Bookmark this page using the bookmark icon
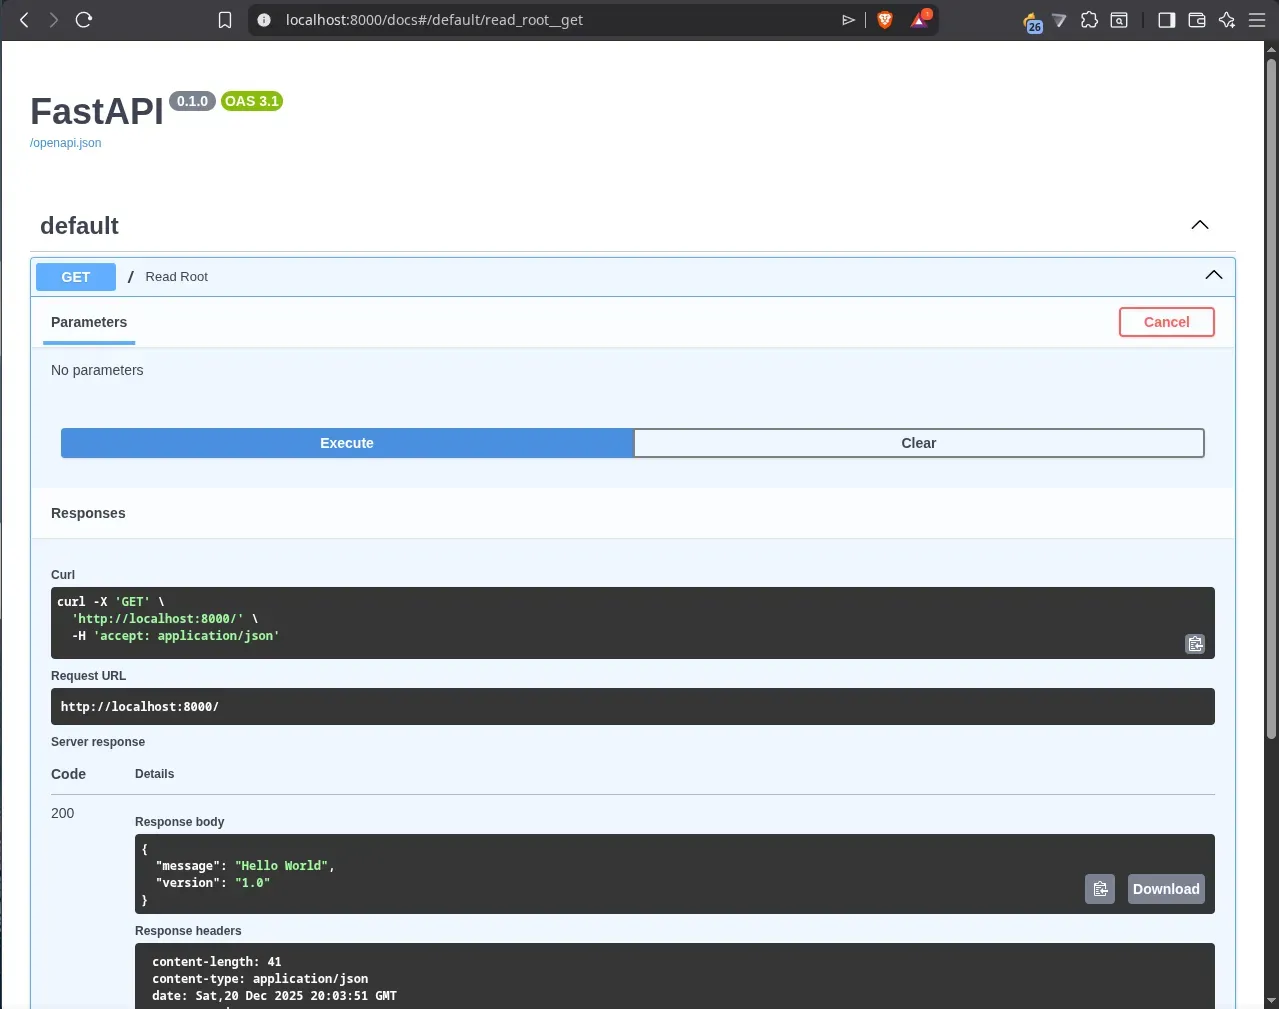Screen dimensions: 1279x1009 [225, 20]
